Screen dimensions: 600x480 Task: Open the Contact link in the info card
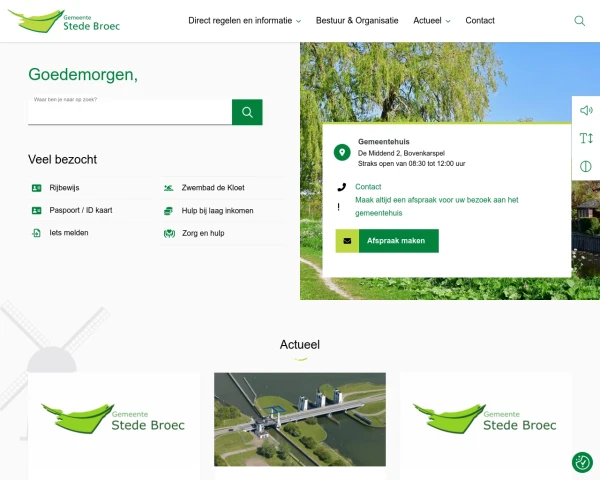[x=368, y=187]
